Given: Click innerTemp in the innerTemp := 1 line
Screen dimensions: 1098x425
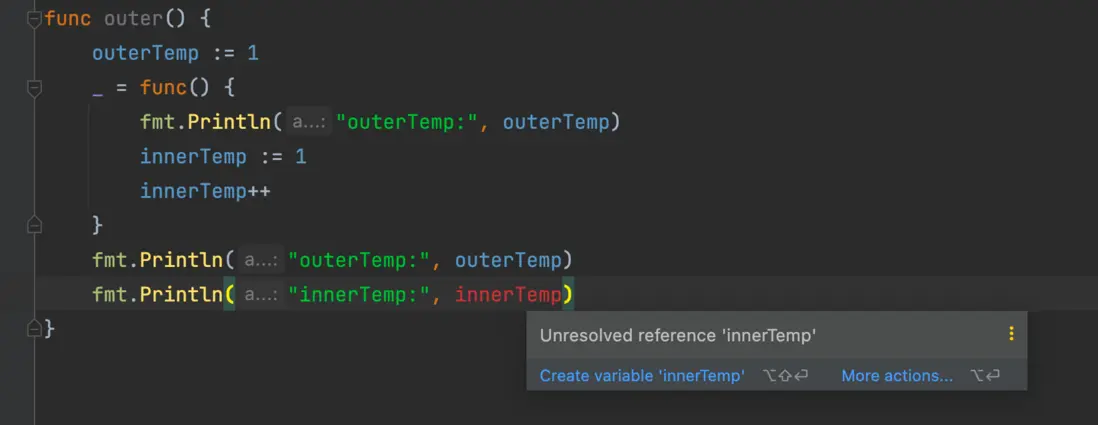Looking at the screenshot, I should pyautogui.click(x=193, y=157).
